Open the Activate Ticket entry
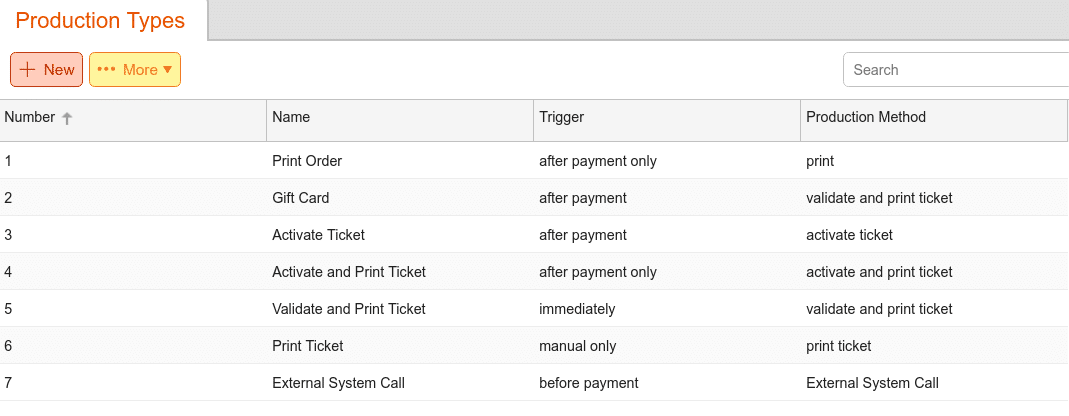Viewport: 1069px width, 416px height. [x=318, y=235]
